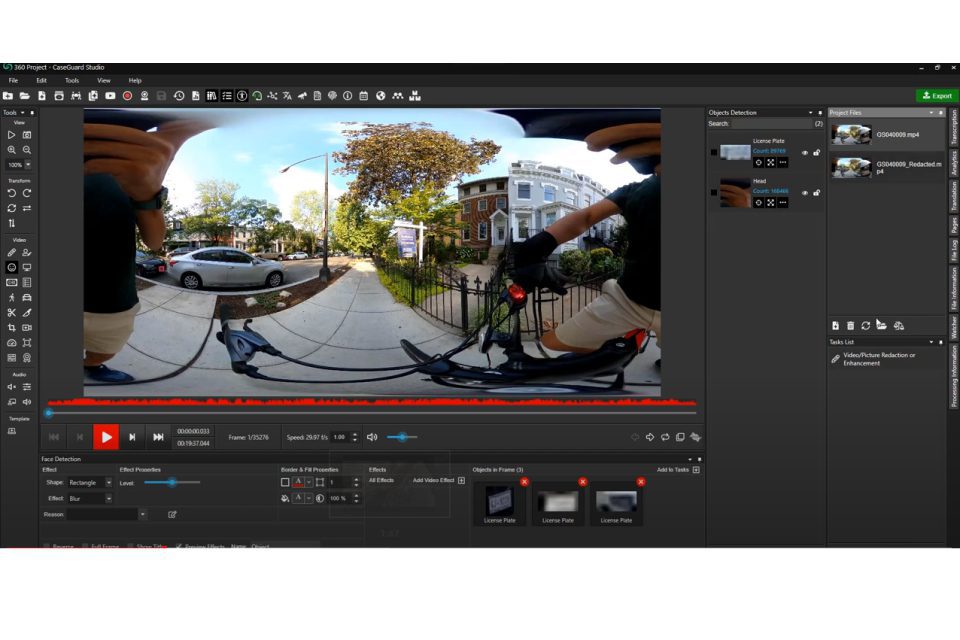This screenshot has width=960, height=640.
Task: Click Add to Tasks button
Action: click(x=678, y=470)
